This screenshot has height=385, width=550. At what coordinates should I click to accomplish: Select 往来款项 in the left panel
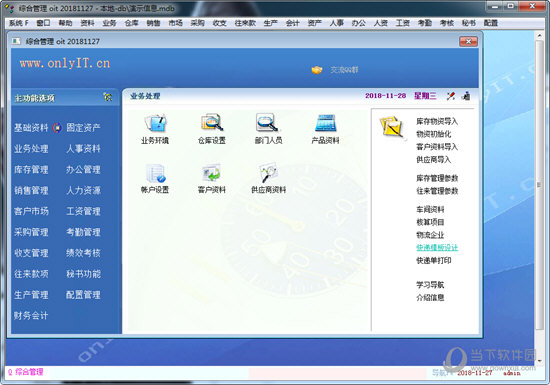pyautogui.click(x=31, y=274)
